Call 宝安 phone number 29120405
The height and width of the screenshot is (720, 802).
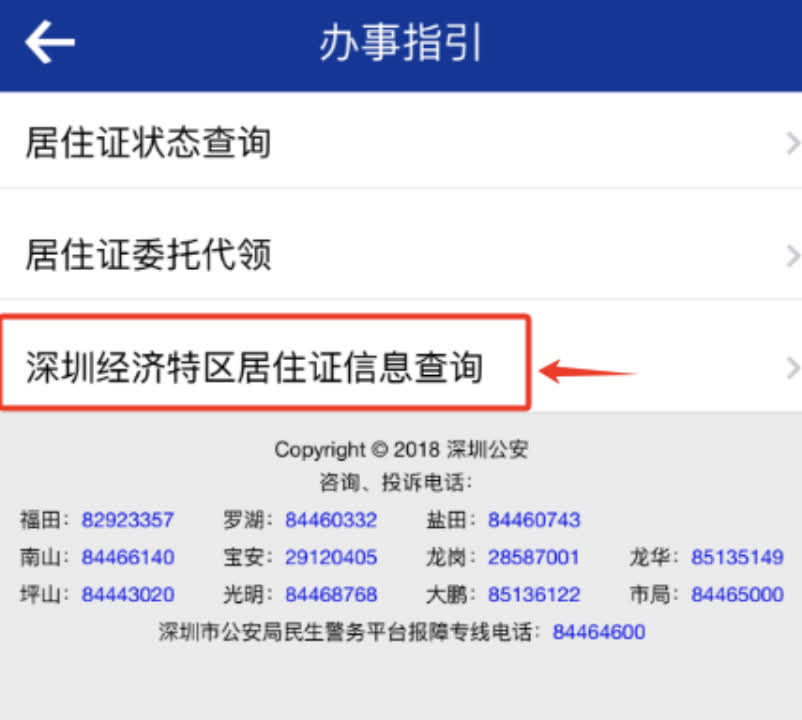click(331, 557)
